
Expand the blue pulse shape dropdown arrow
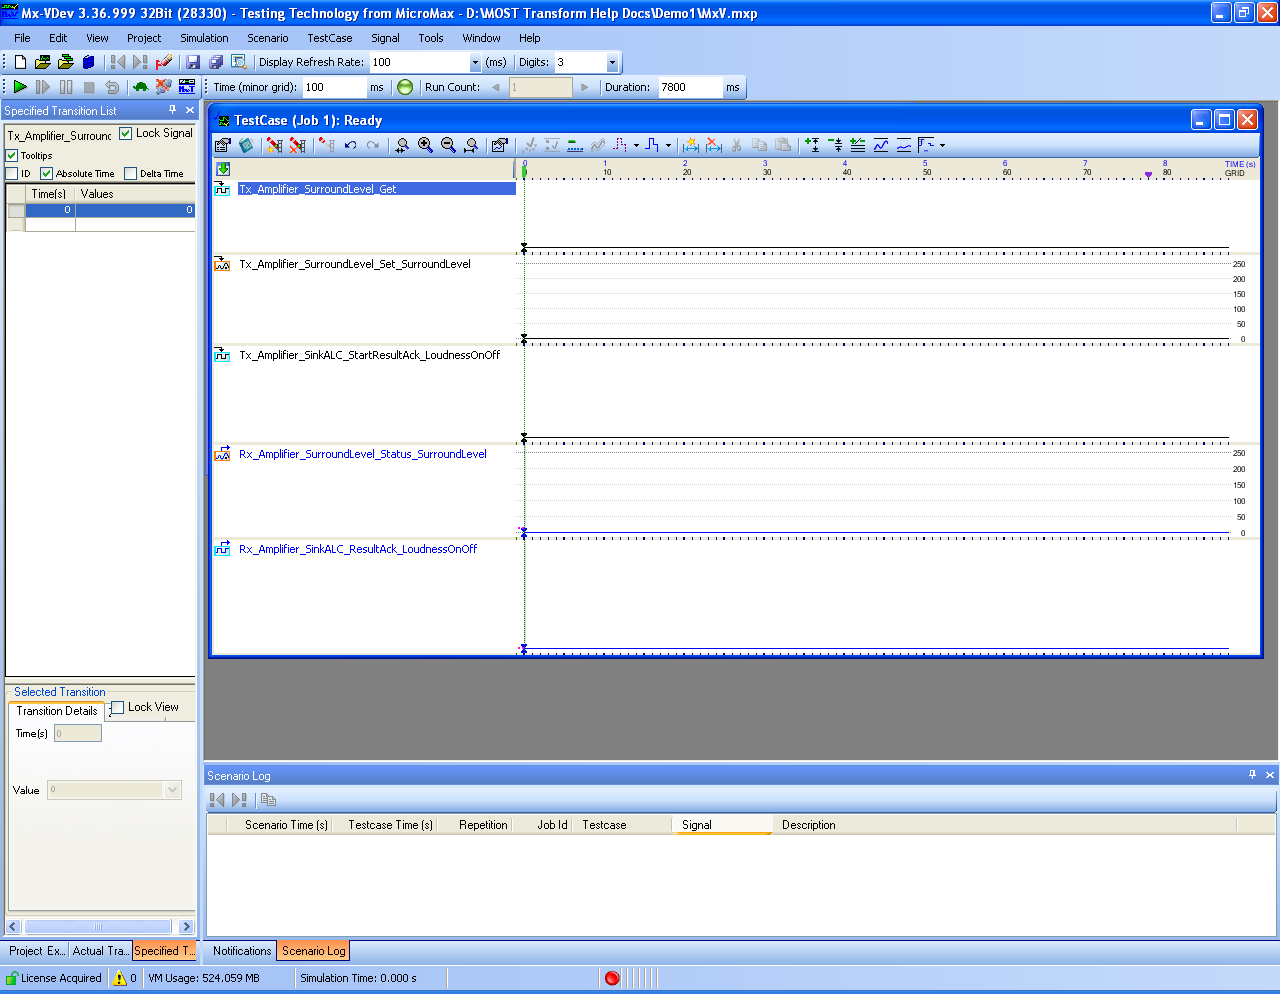tap(668, 145)
